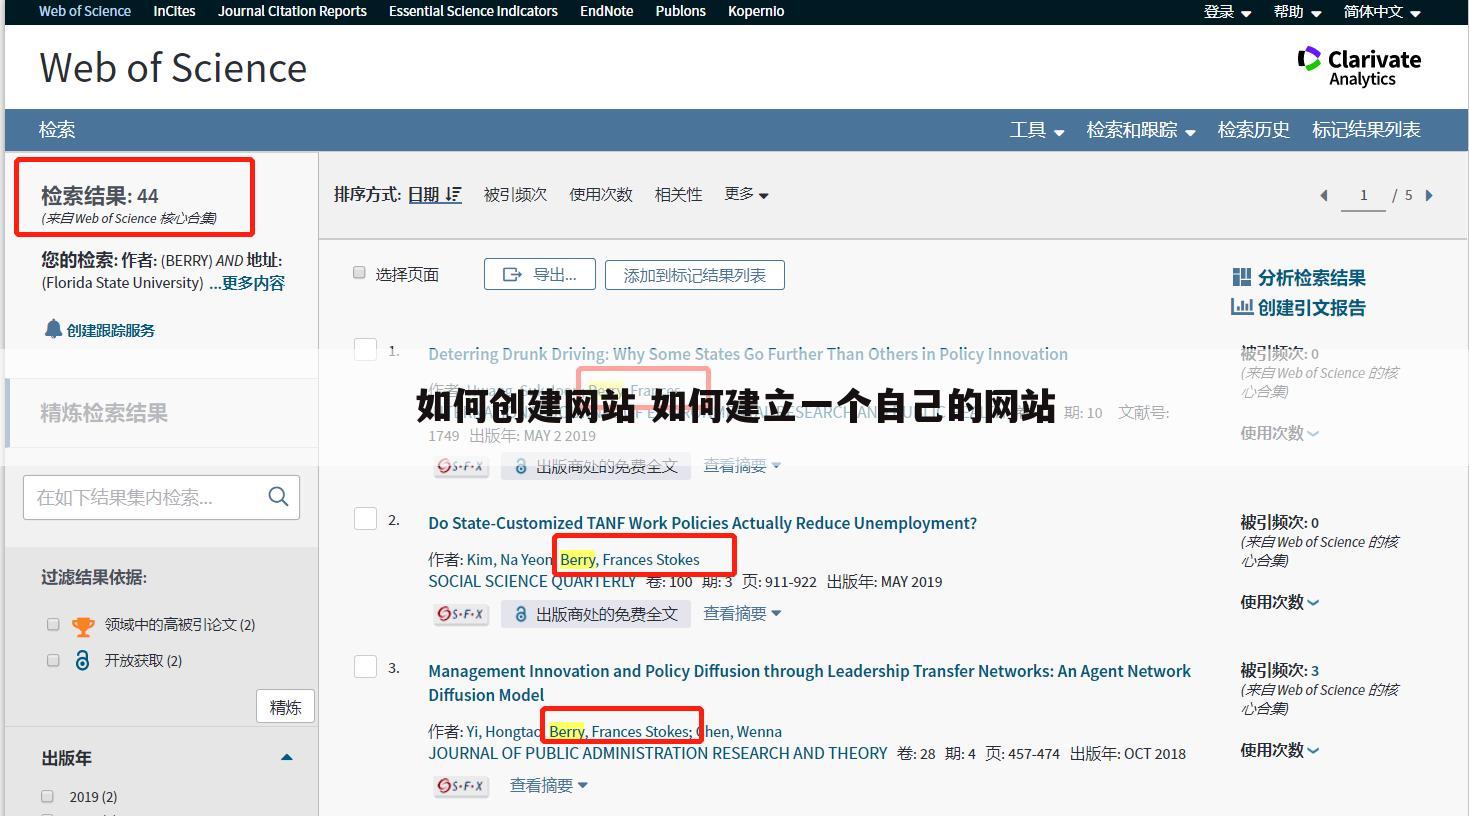Open Essential Science Indicators
This screenshot has width=1469, height=816.
pos(473,11)
